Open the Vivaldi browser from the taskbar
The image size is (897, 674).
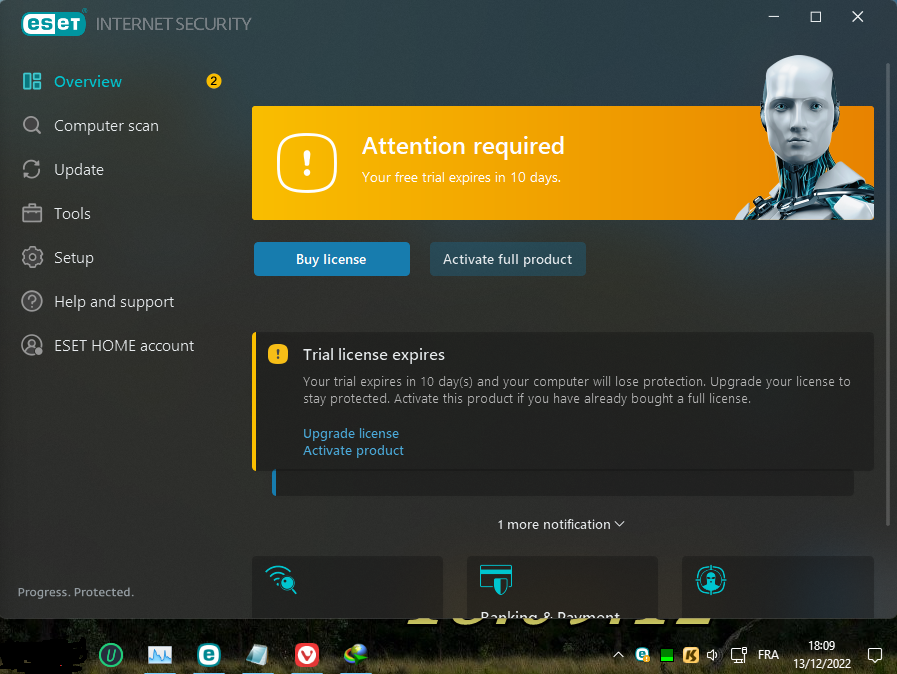(307, 655)
